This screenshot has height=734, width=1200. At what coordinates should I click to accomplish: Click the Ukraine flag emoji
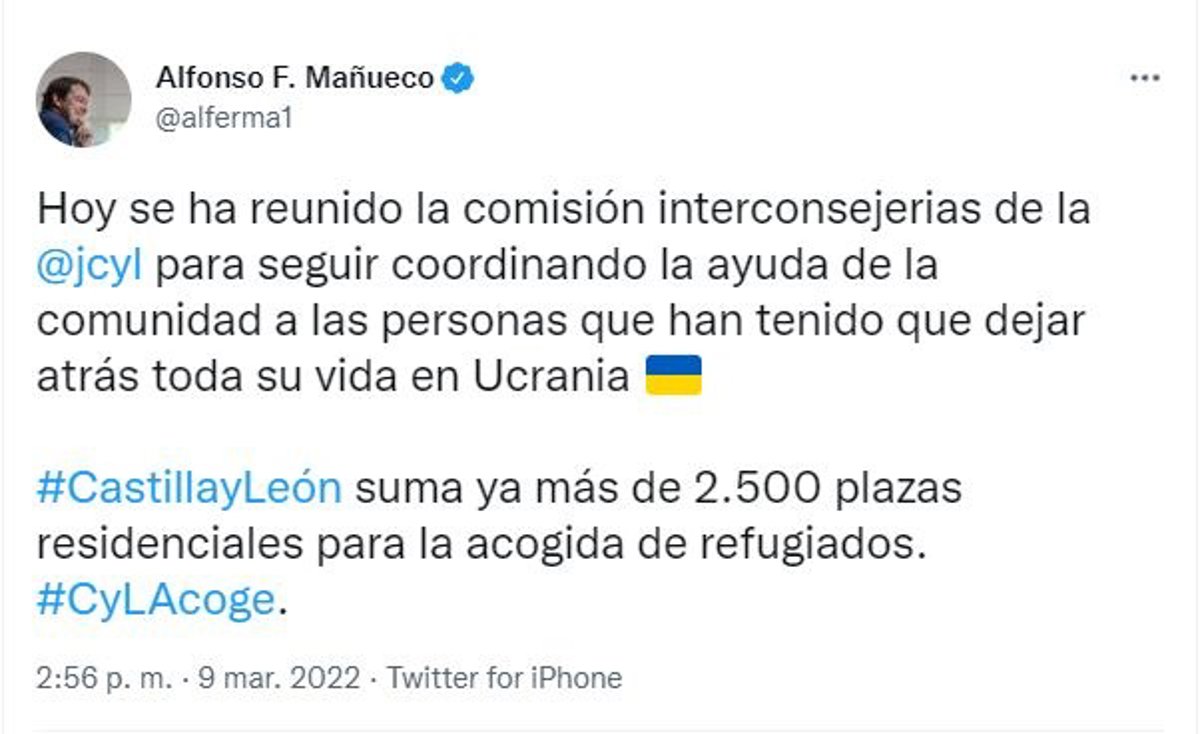[x=673, y=376]
